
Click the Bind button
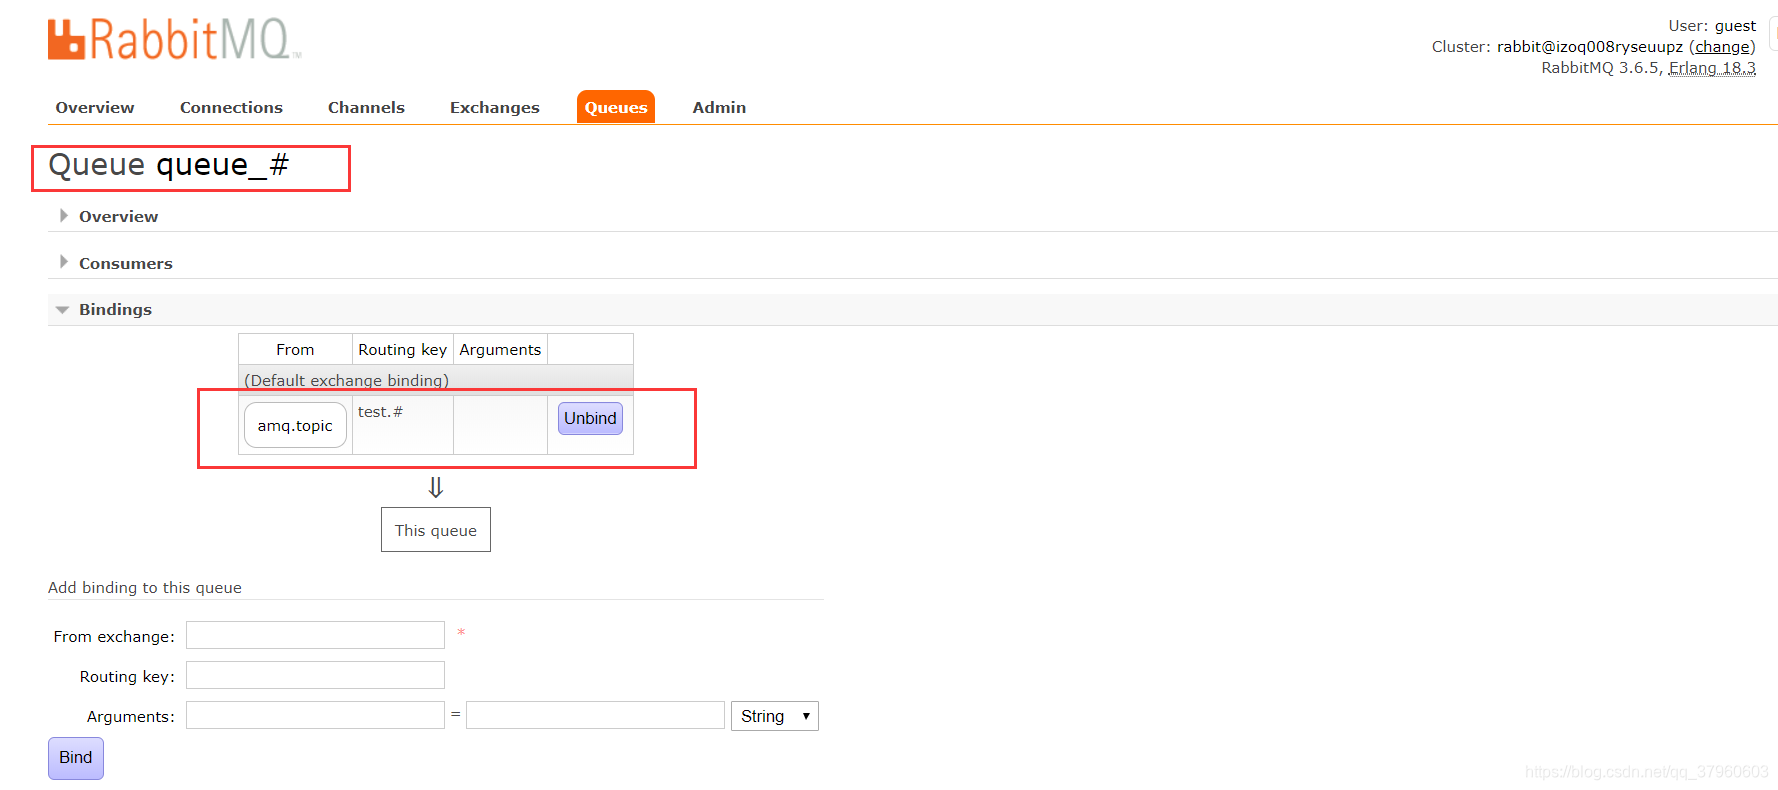coord(76,758)
